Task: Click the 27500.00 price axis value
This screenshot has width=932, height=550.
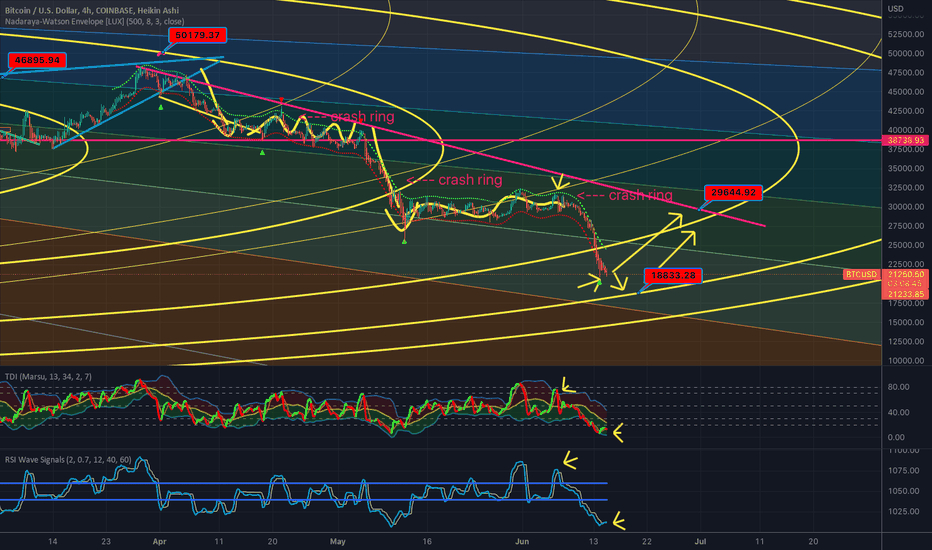Action: (x=906, y=226)
